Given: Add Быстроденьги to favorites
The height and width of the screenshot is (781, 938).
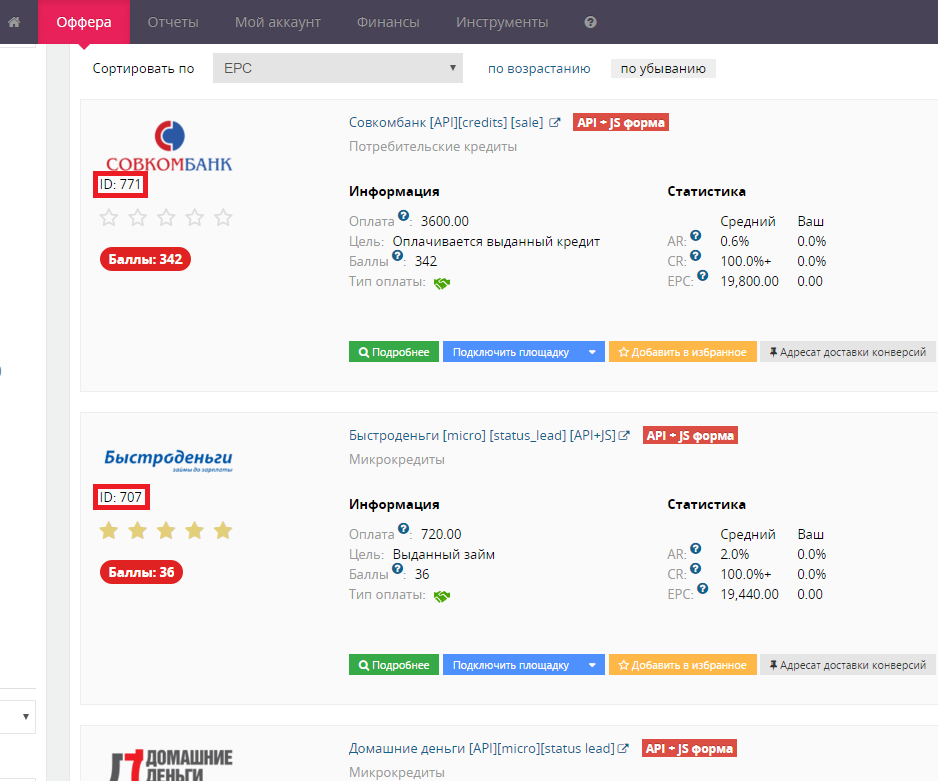Looking at the screenshot, I should [x=683, y=665].
